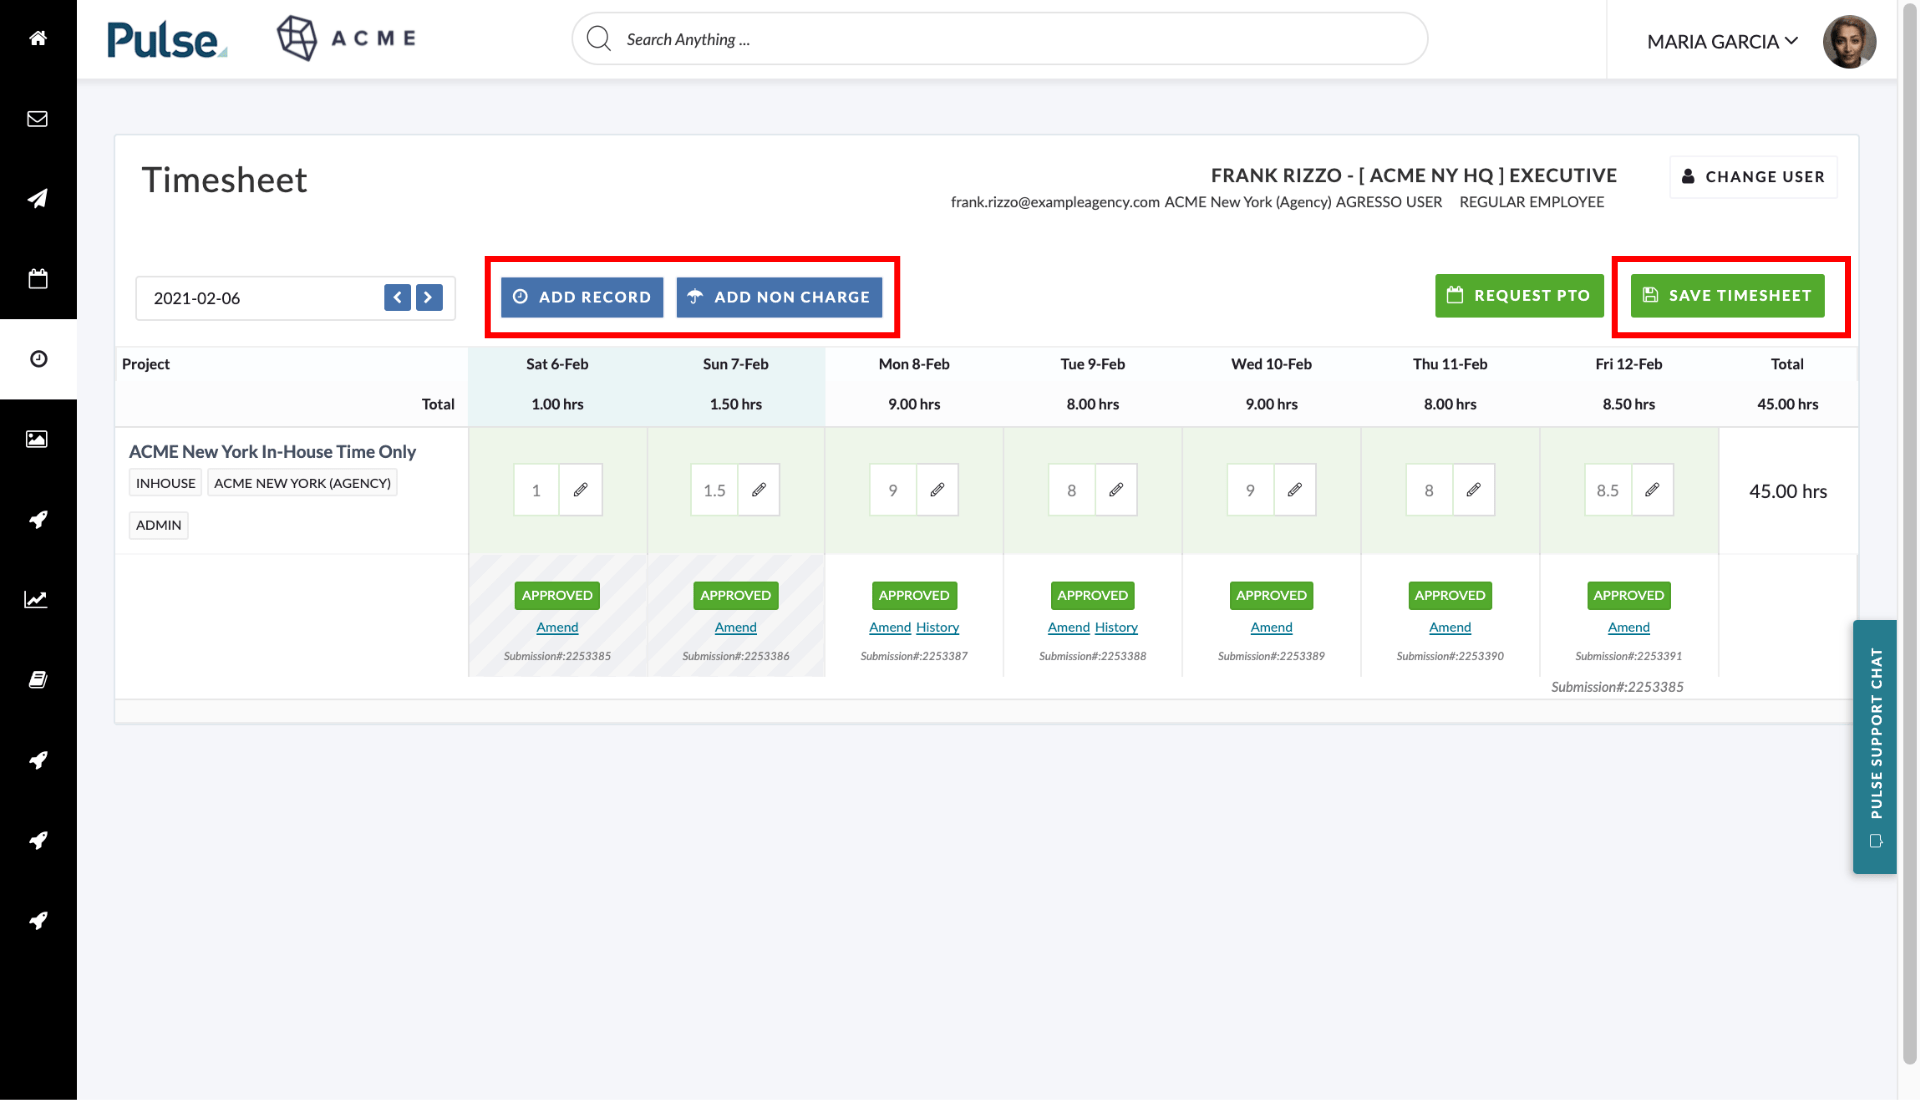Edit note pencil for Mon 8-Feb
This screenshot has width=1920, height=1100.
[937, 490]
